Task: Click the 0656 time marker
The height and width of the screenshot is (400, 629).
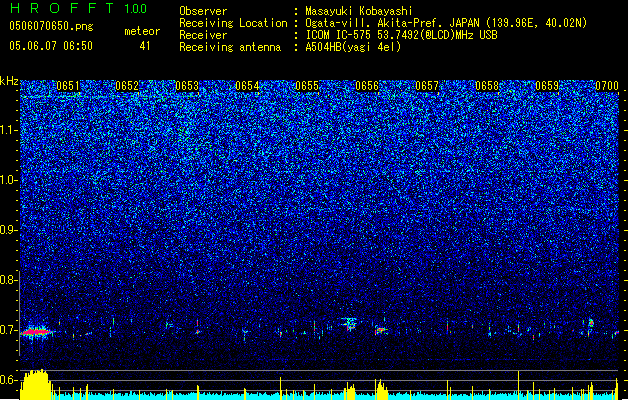Action: click(x=367, y=86)
